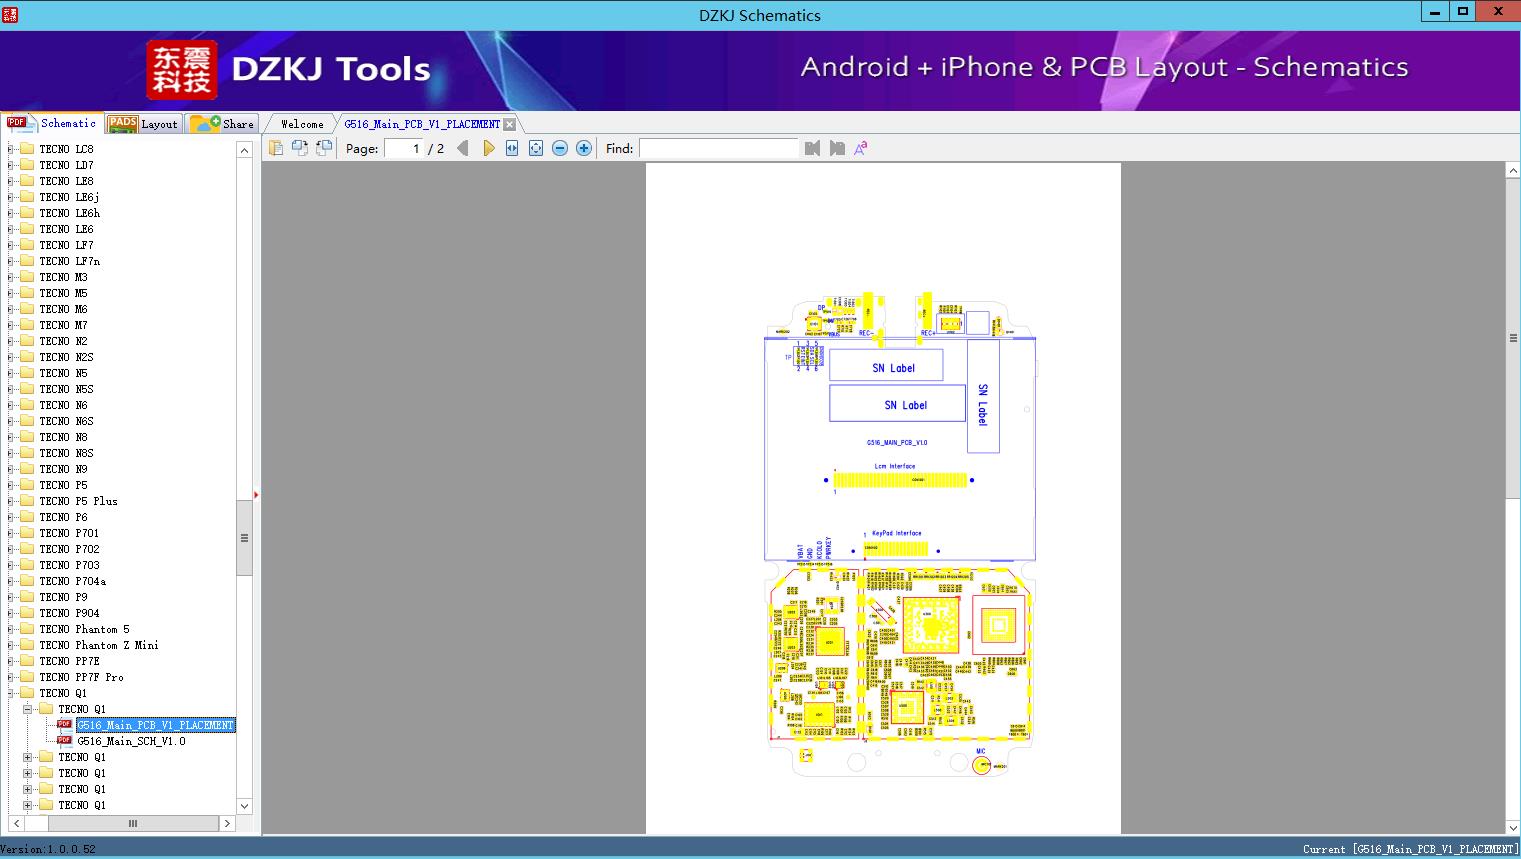Click the copy document icon in the viewer toolbar
The image size is (1521, 859).
[275, 148]
